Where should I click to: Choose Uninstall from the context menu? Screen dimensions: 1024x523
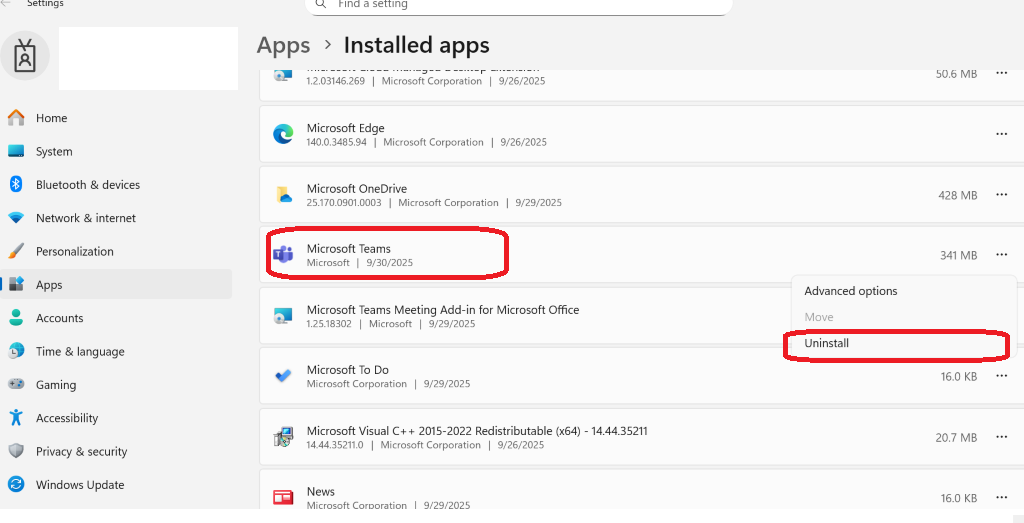[x=904, y=343]
